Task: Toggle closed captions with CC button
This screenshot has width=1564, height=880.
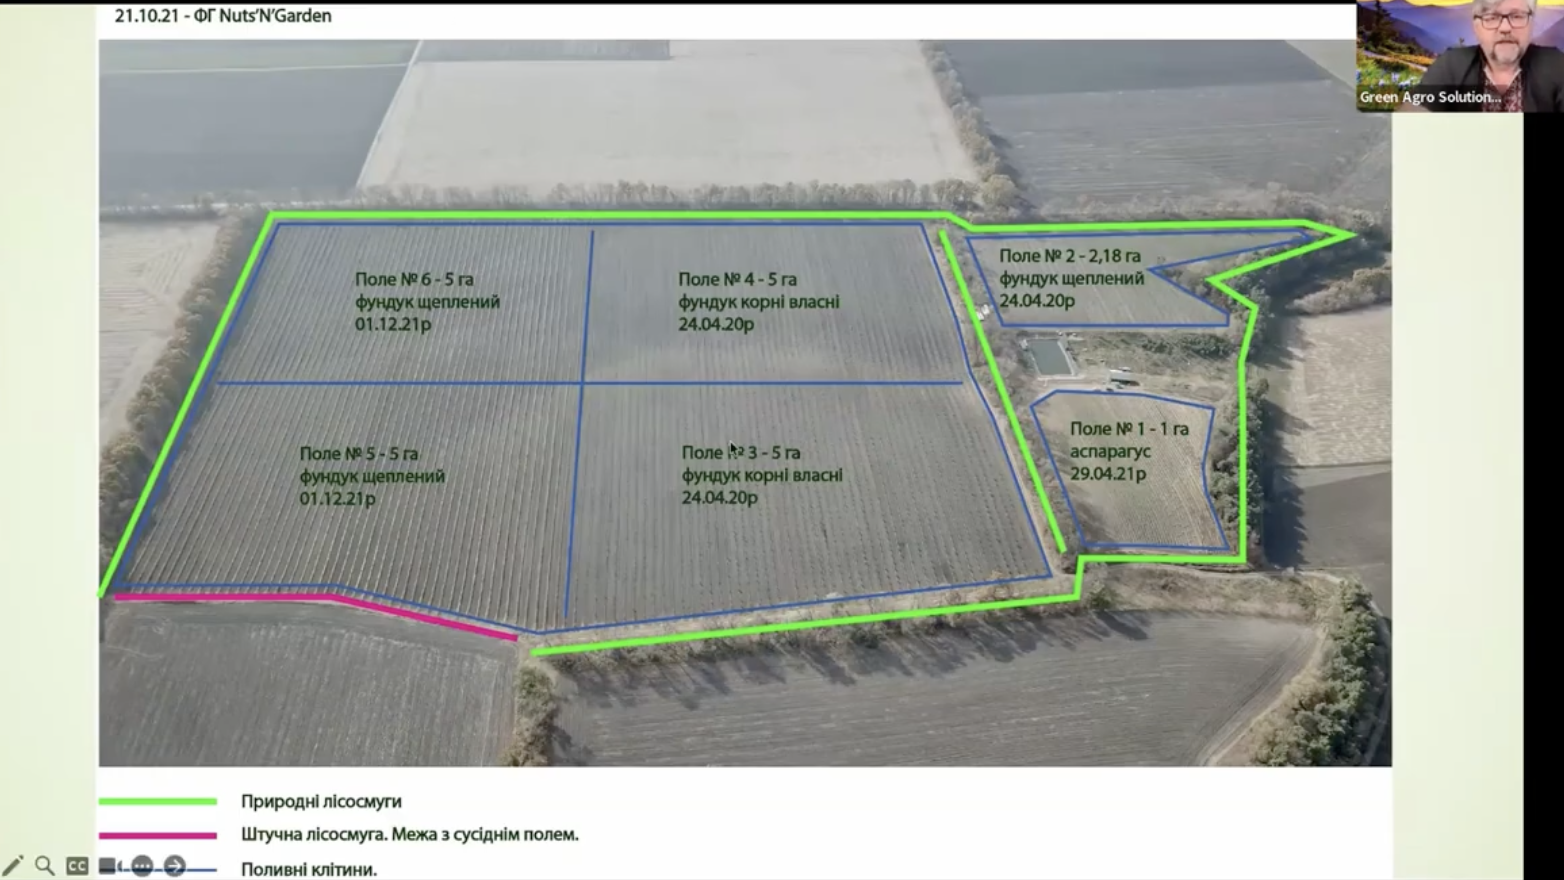Action: pyautogui.click(x=77, y=866)
